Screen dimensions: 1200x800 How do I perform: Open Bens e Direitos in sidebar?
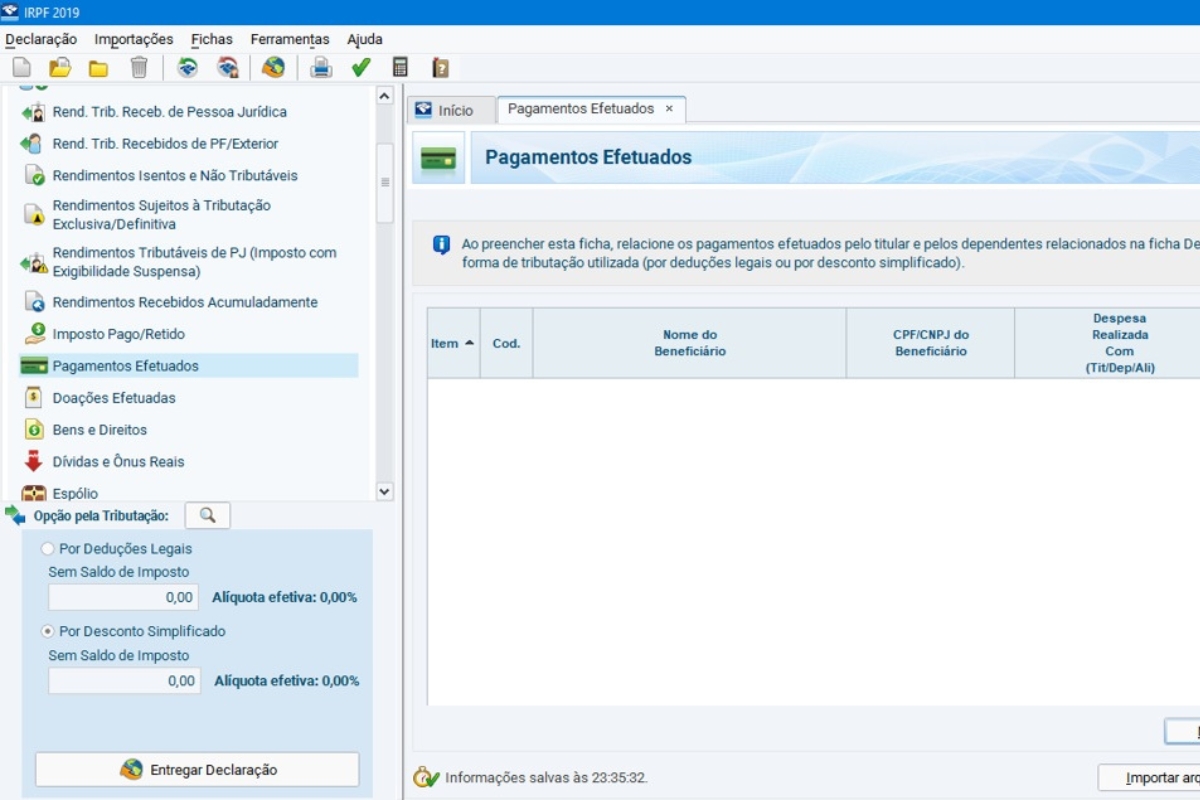(x=99, y=430)
